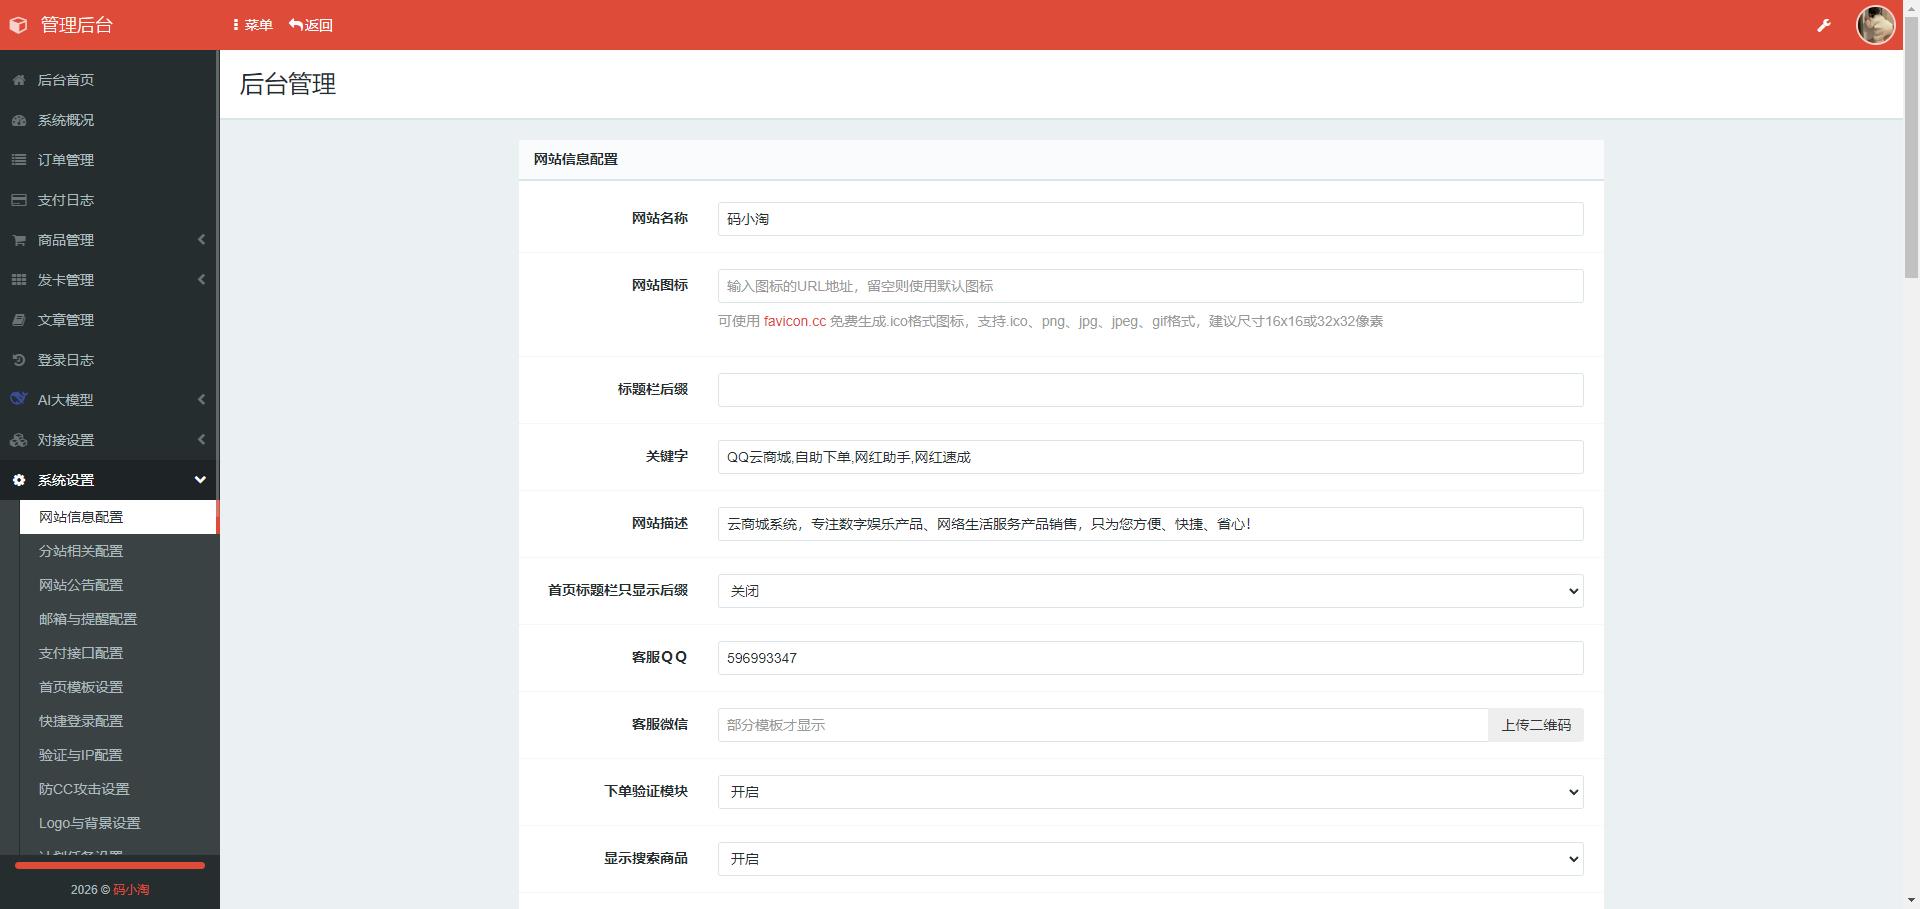Open the 下单验证模块 dropdown
Screen dimensions: 1920x909
click(x=1148, y=791)
